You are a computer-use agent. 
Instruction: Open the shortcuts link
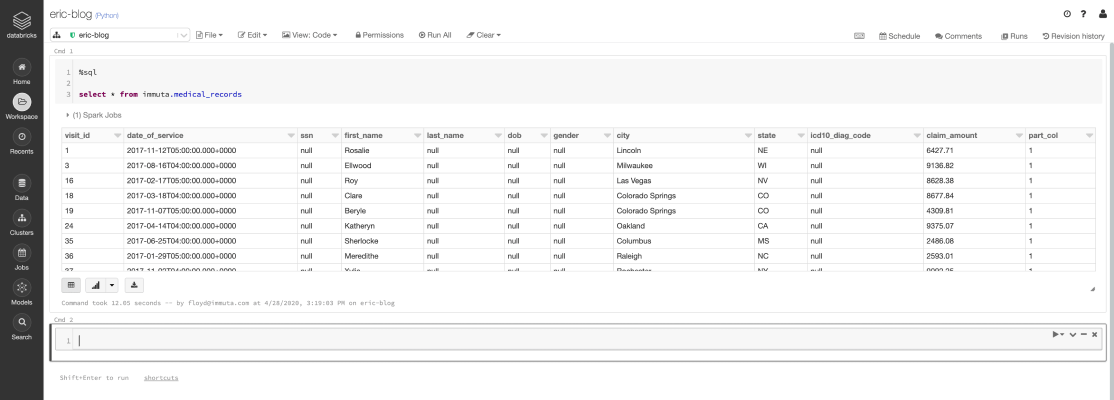pos(160,378)
